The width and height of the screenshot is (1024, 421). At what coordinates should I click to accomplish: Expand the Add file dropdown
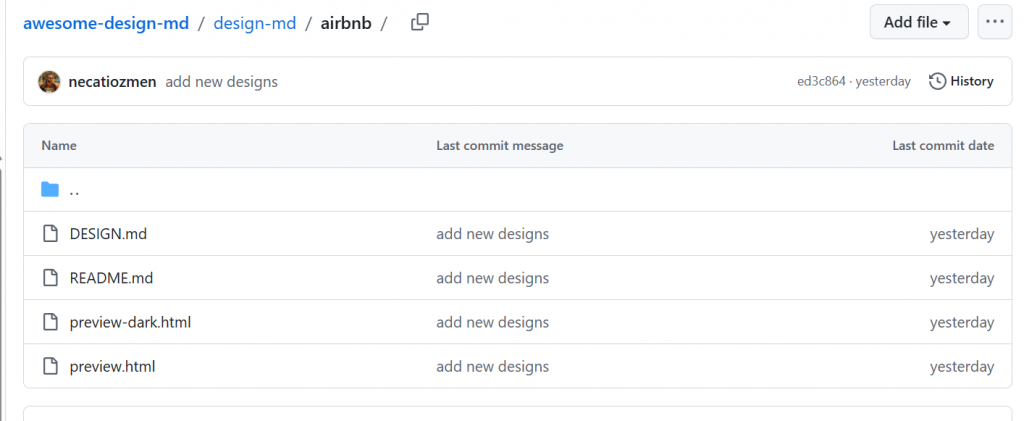pos(918,22)
